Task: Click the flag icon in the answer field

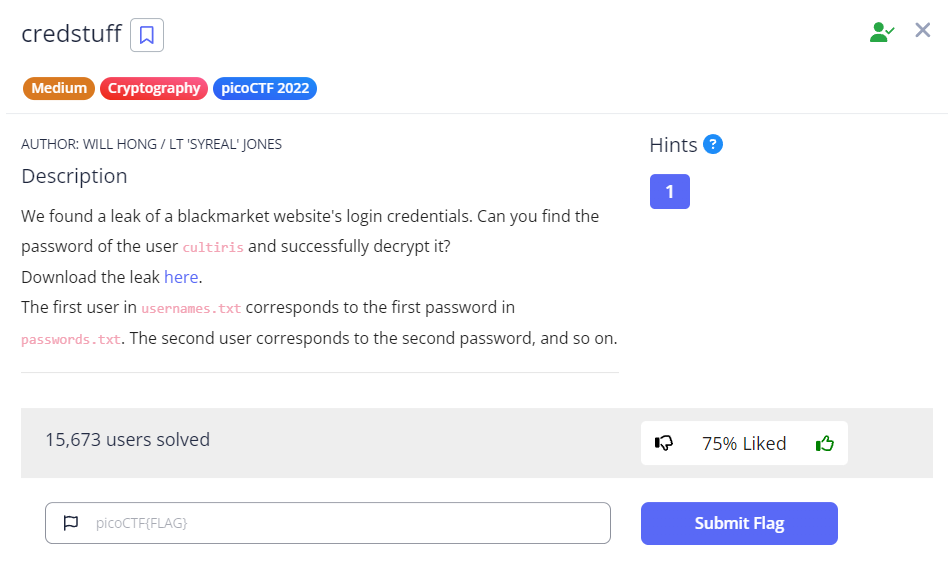Action: [71, 523]
